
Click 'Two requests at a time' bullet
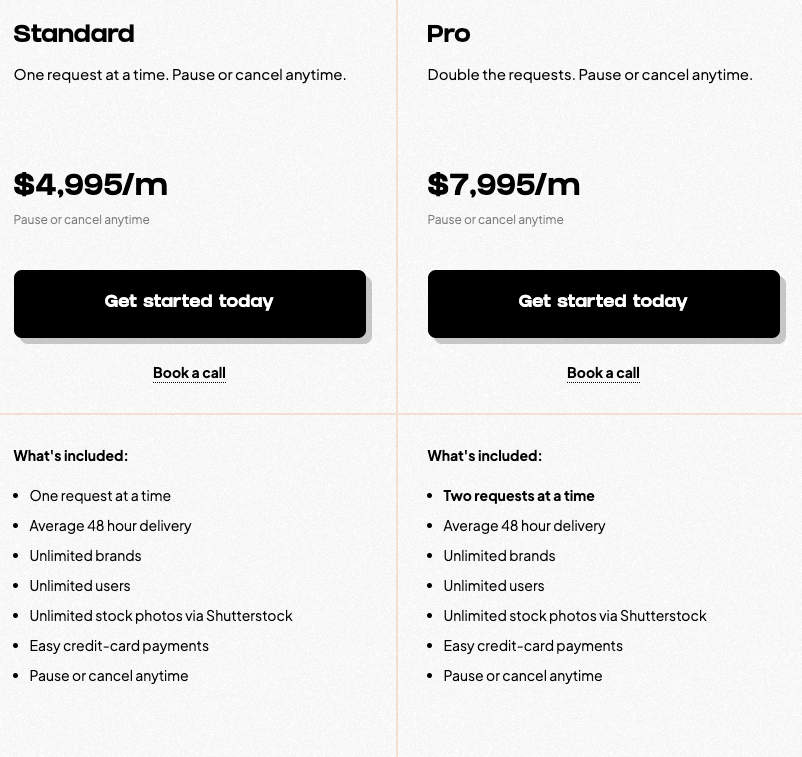[519, 496]
